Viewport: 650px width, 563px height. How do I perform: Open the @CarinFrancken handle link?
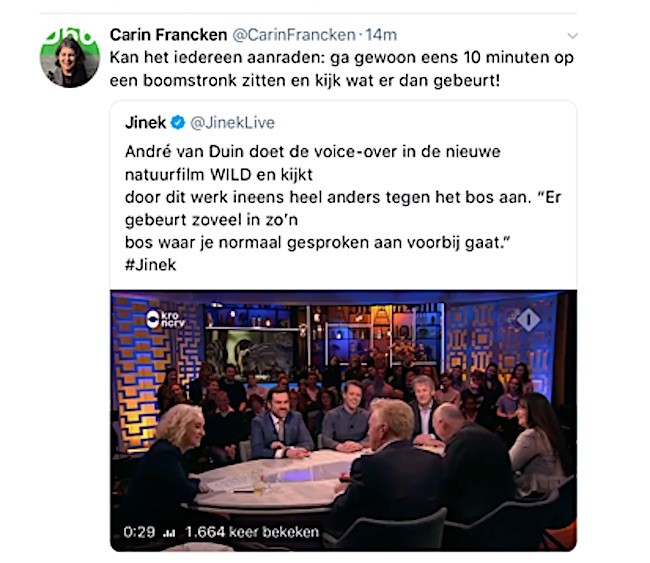pos(293,35)
